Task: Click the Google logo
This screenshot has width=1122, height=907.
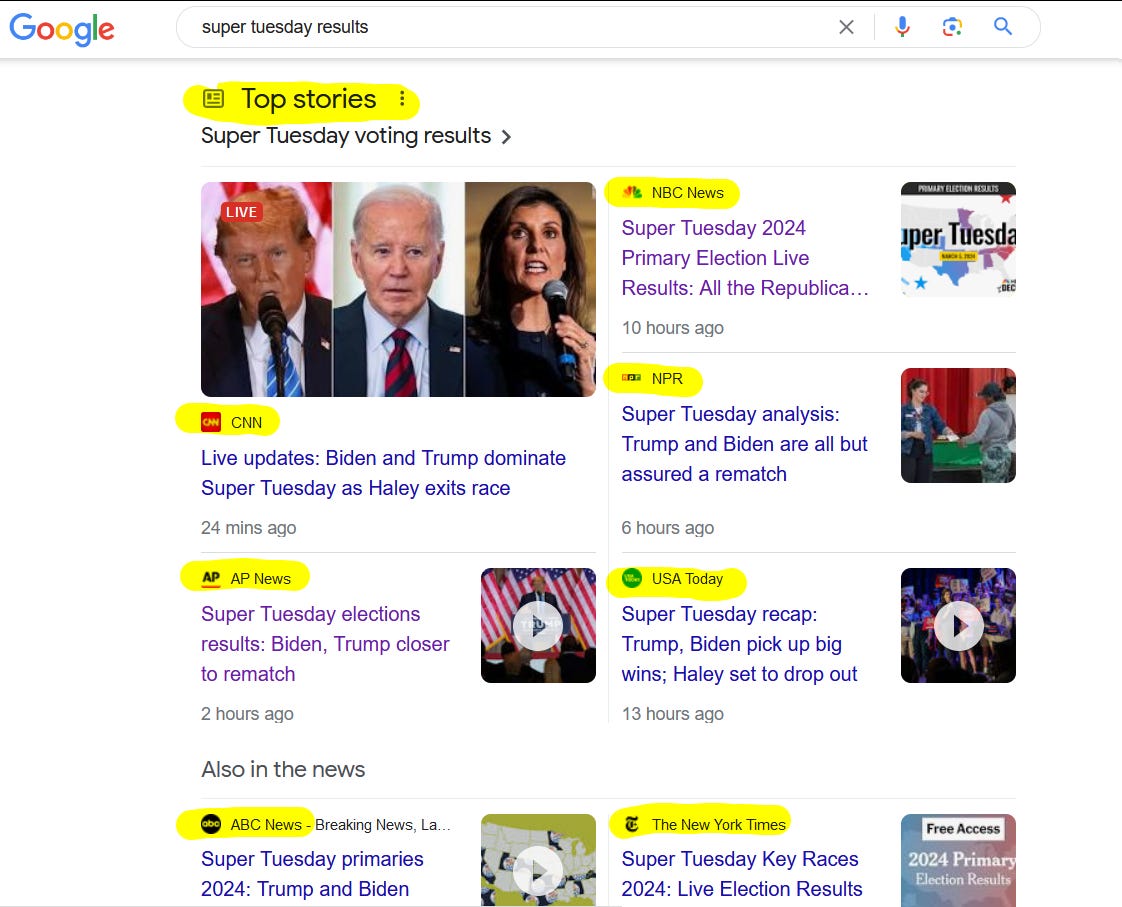Action: pyautogui.click(x=62, y=29)
